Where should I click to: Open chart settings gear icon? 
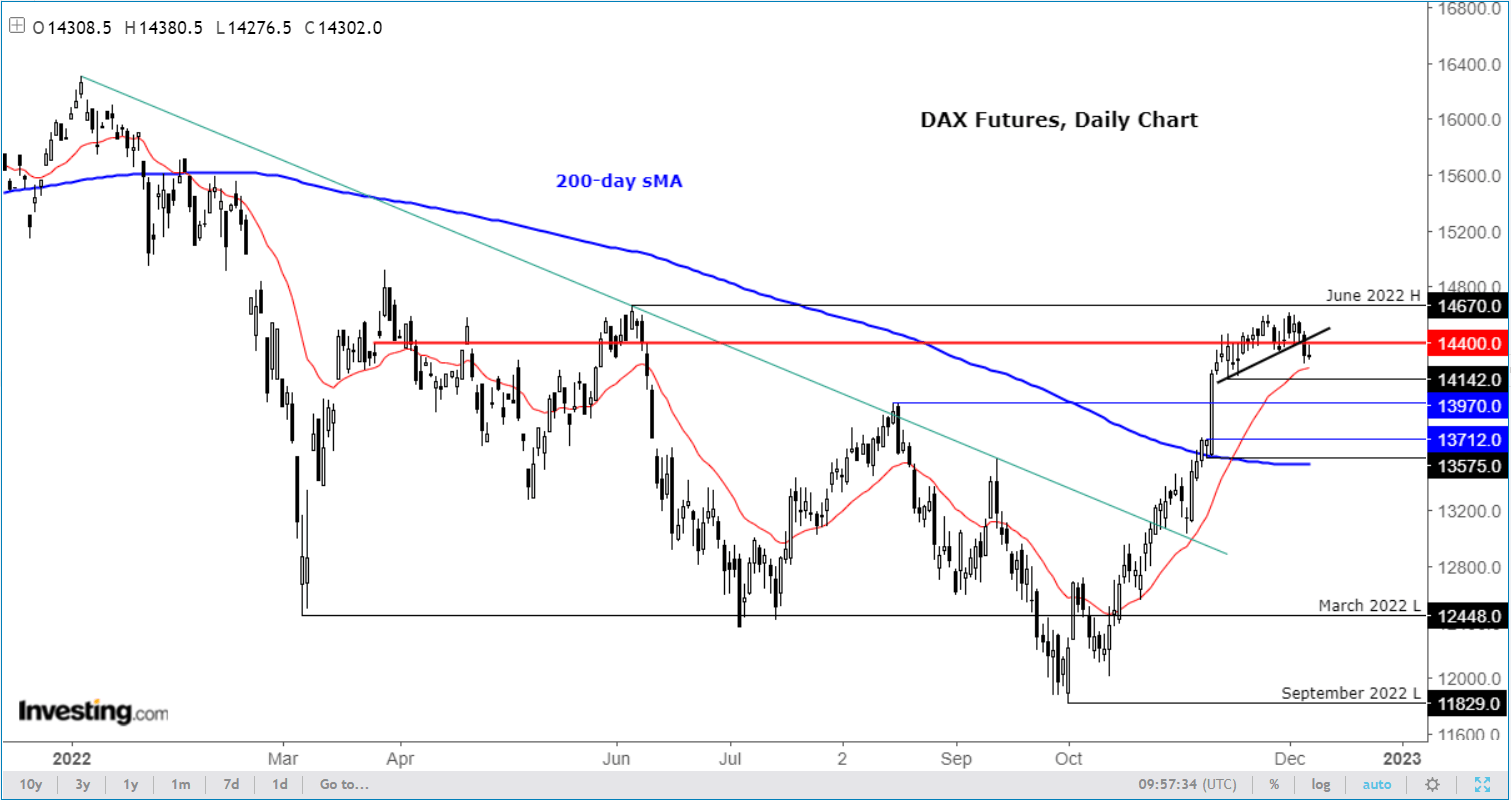(x=1433, y=785)
